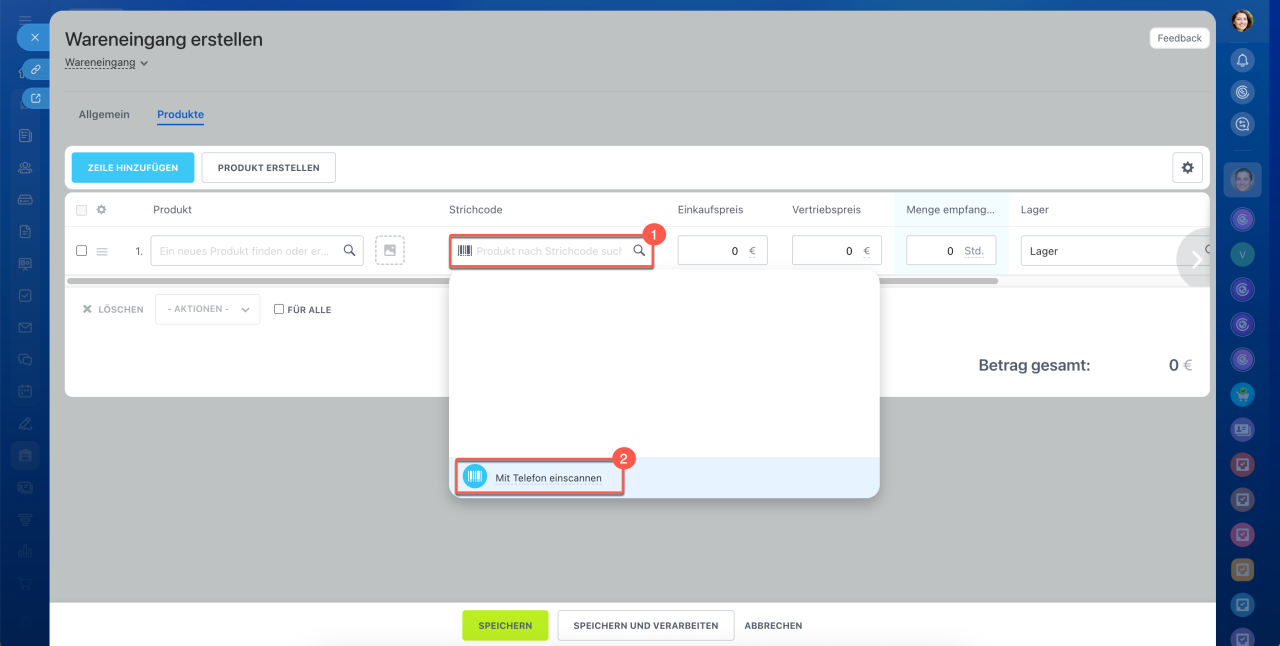Open the AKTIONEN dropdown
The image size is (1280, 646).
coord(208,309)
